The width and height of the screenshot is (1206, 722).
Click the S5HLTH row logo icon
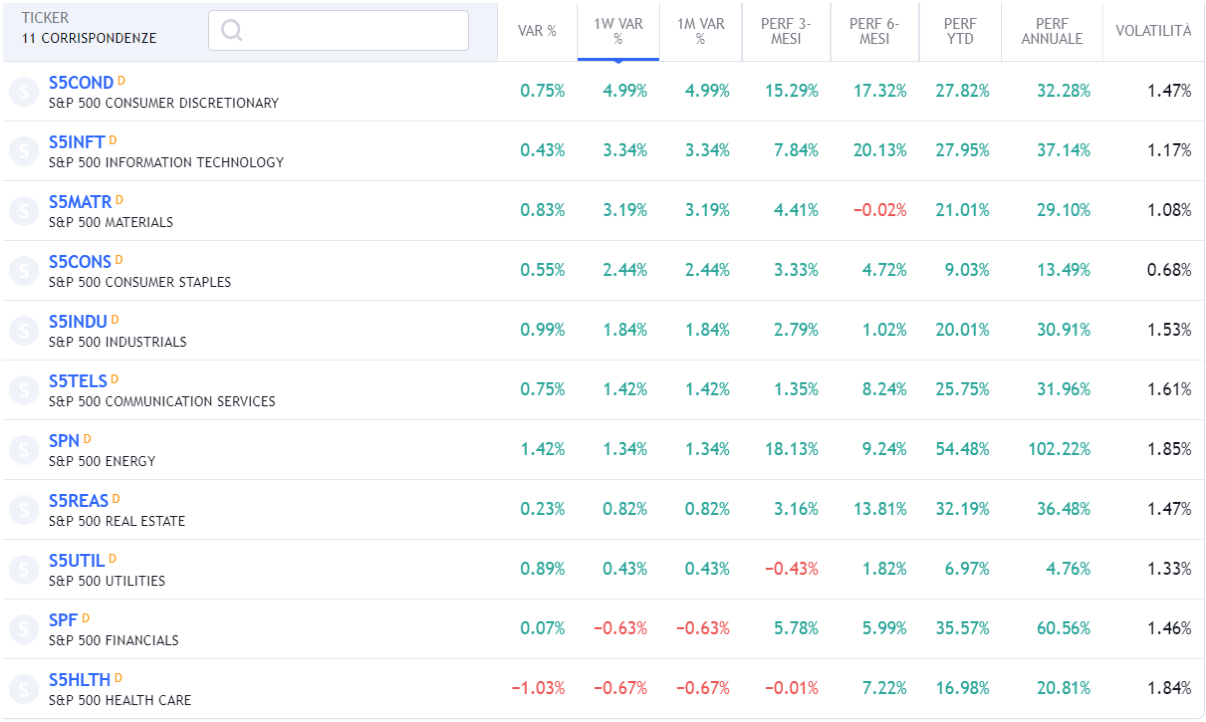click(23, 689)
